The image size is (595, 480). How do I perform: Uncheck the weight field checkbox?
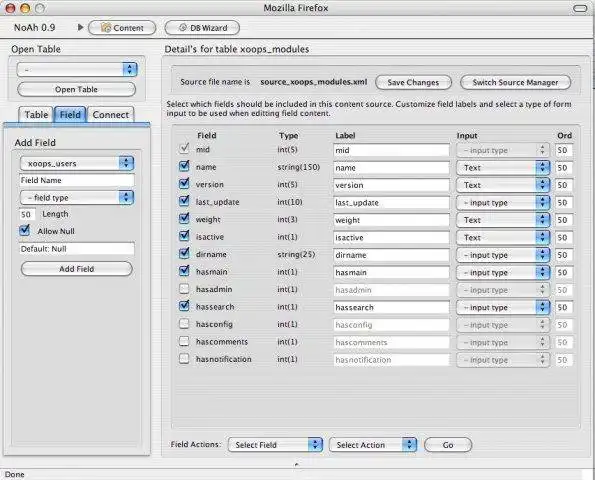tap(184, 219)
